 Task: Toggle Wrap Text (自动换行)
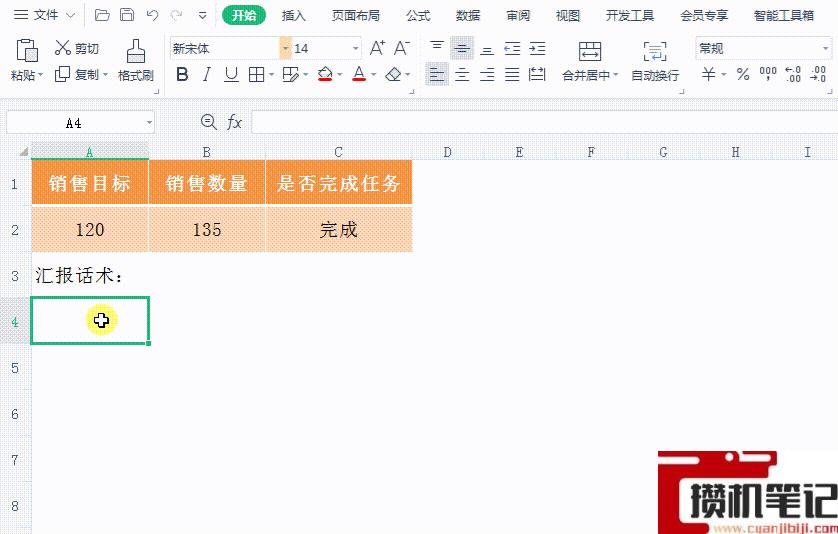(x=655, y=61)
